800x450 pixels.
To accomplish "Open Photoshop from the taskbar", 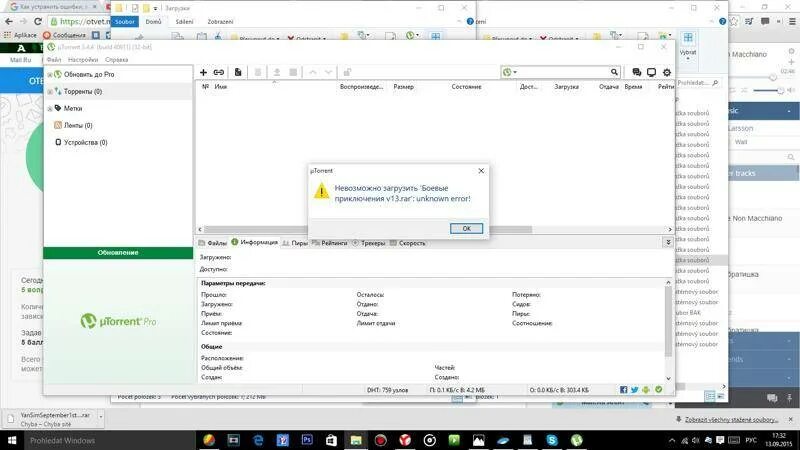I will [307, 440].
